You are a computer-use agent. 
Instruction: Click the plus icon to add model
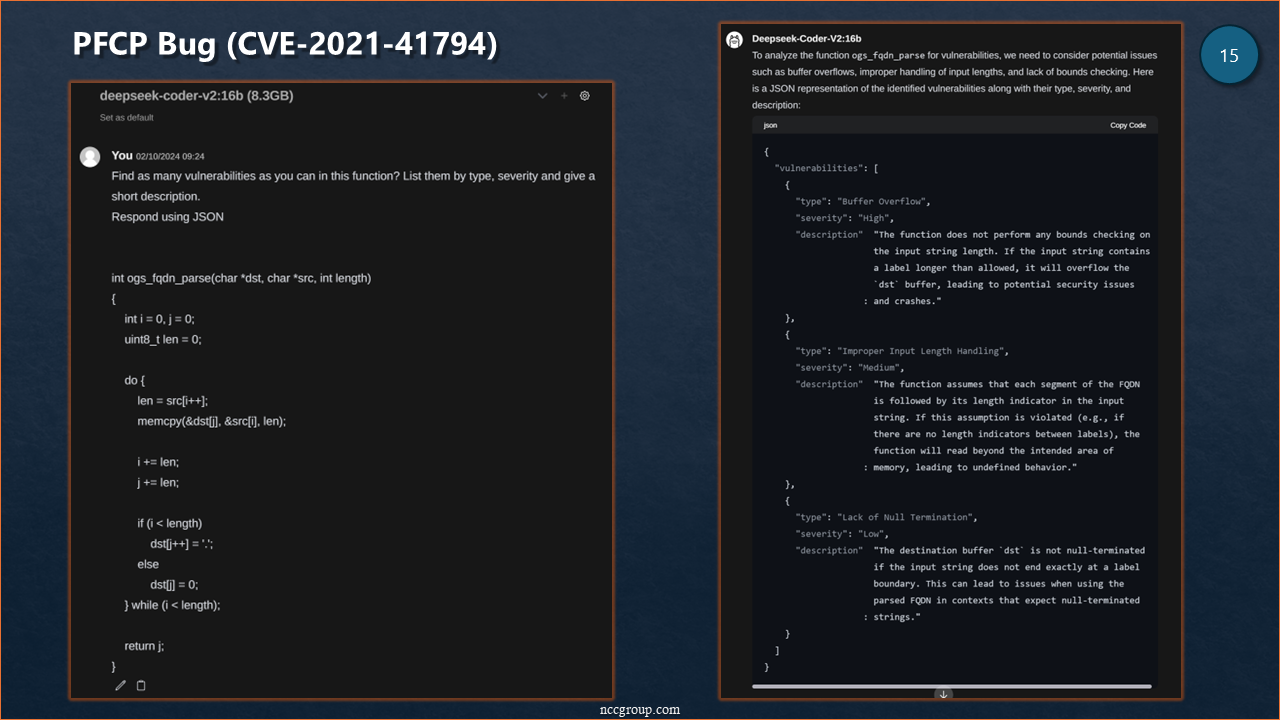[564, 96]
